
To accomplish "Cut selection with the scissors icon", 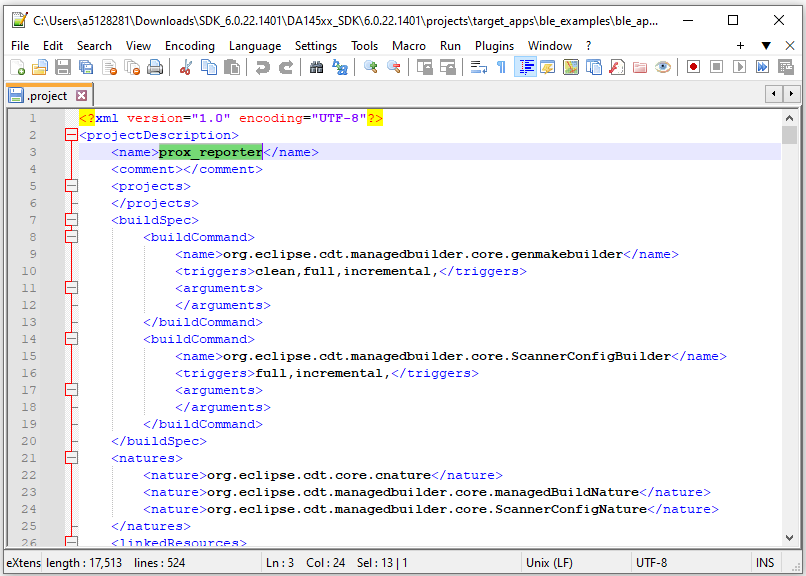I will point(186,67).
